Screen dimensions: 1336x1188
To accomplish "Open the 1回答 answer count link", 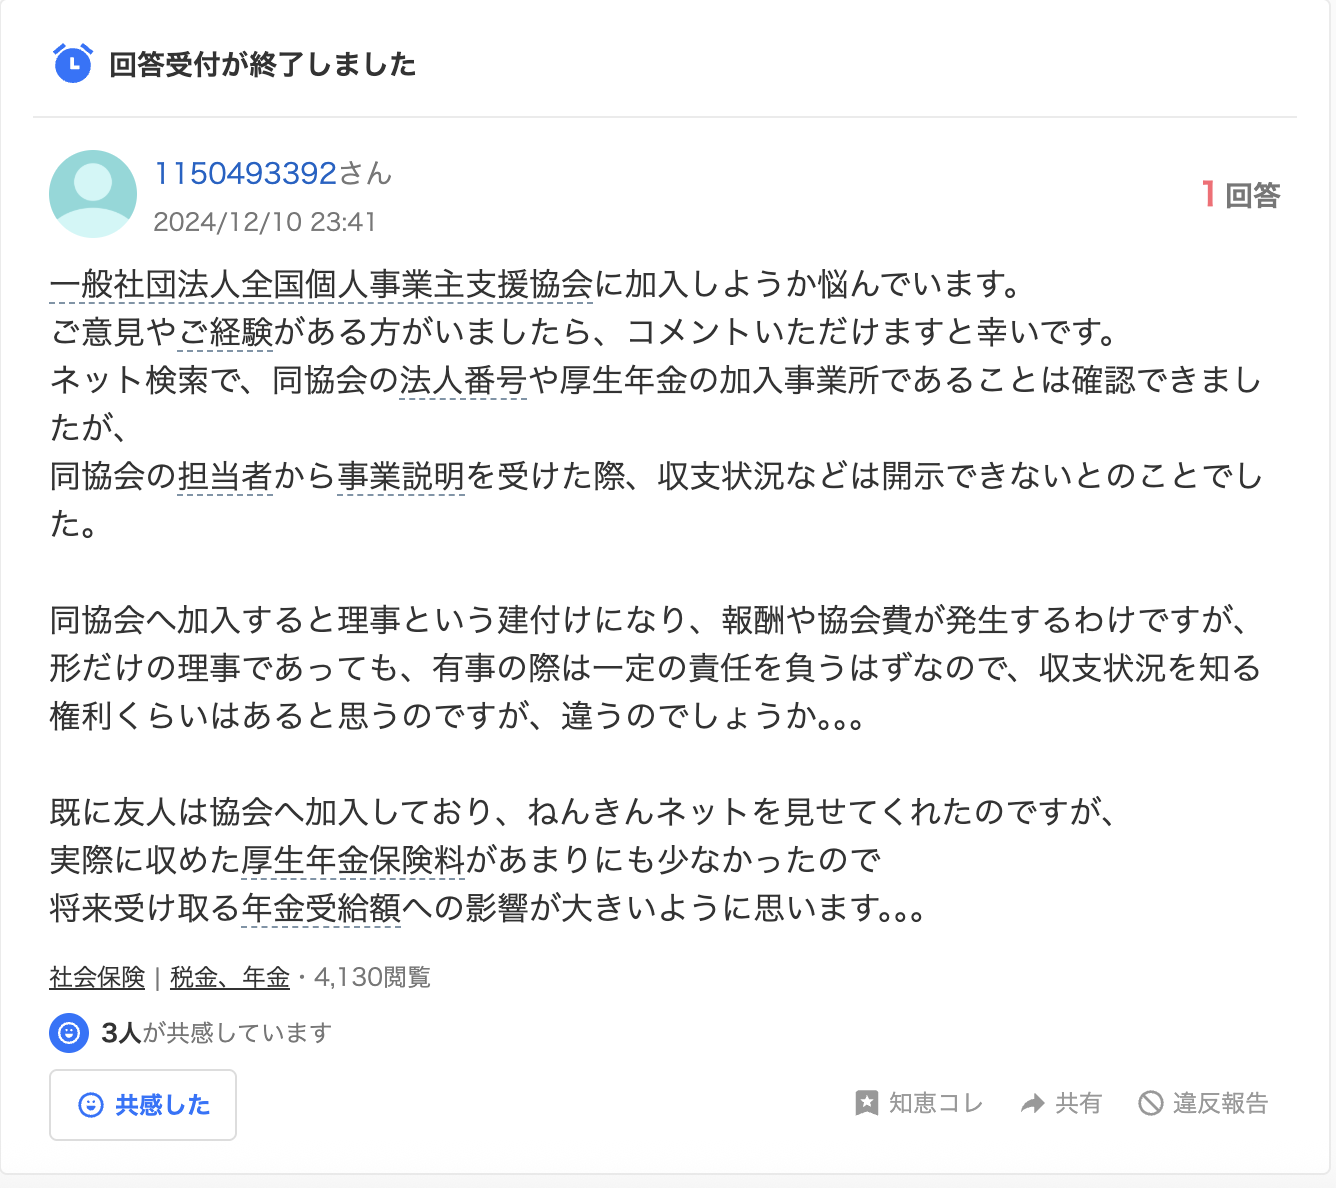I will [x=1240, y=195].
